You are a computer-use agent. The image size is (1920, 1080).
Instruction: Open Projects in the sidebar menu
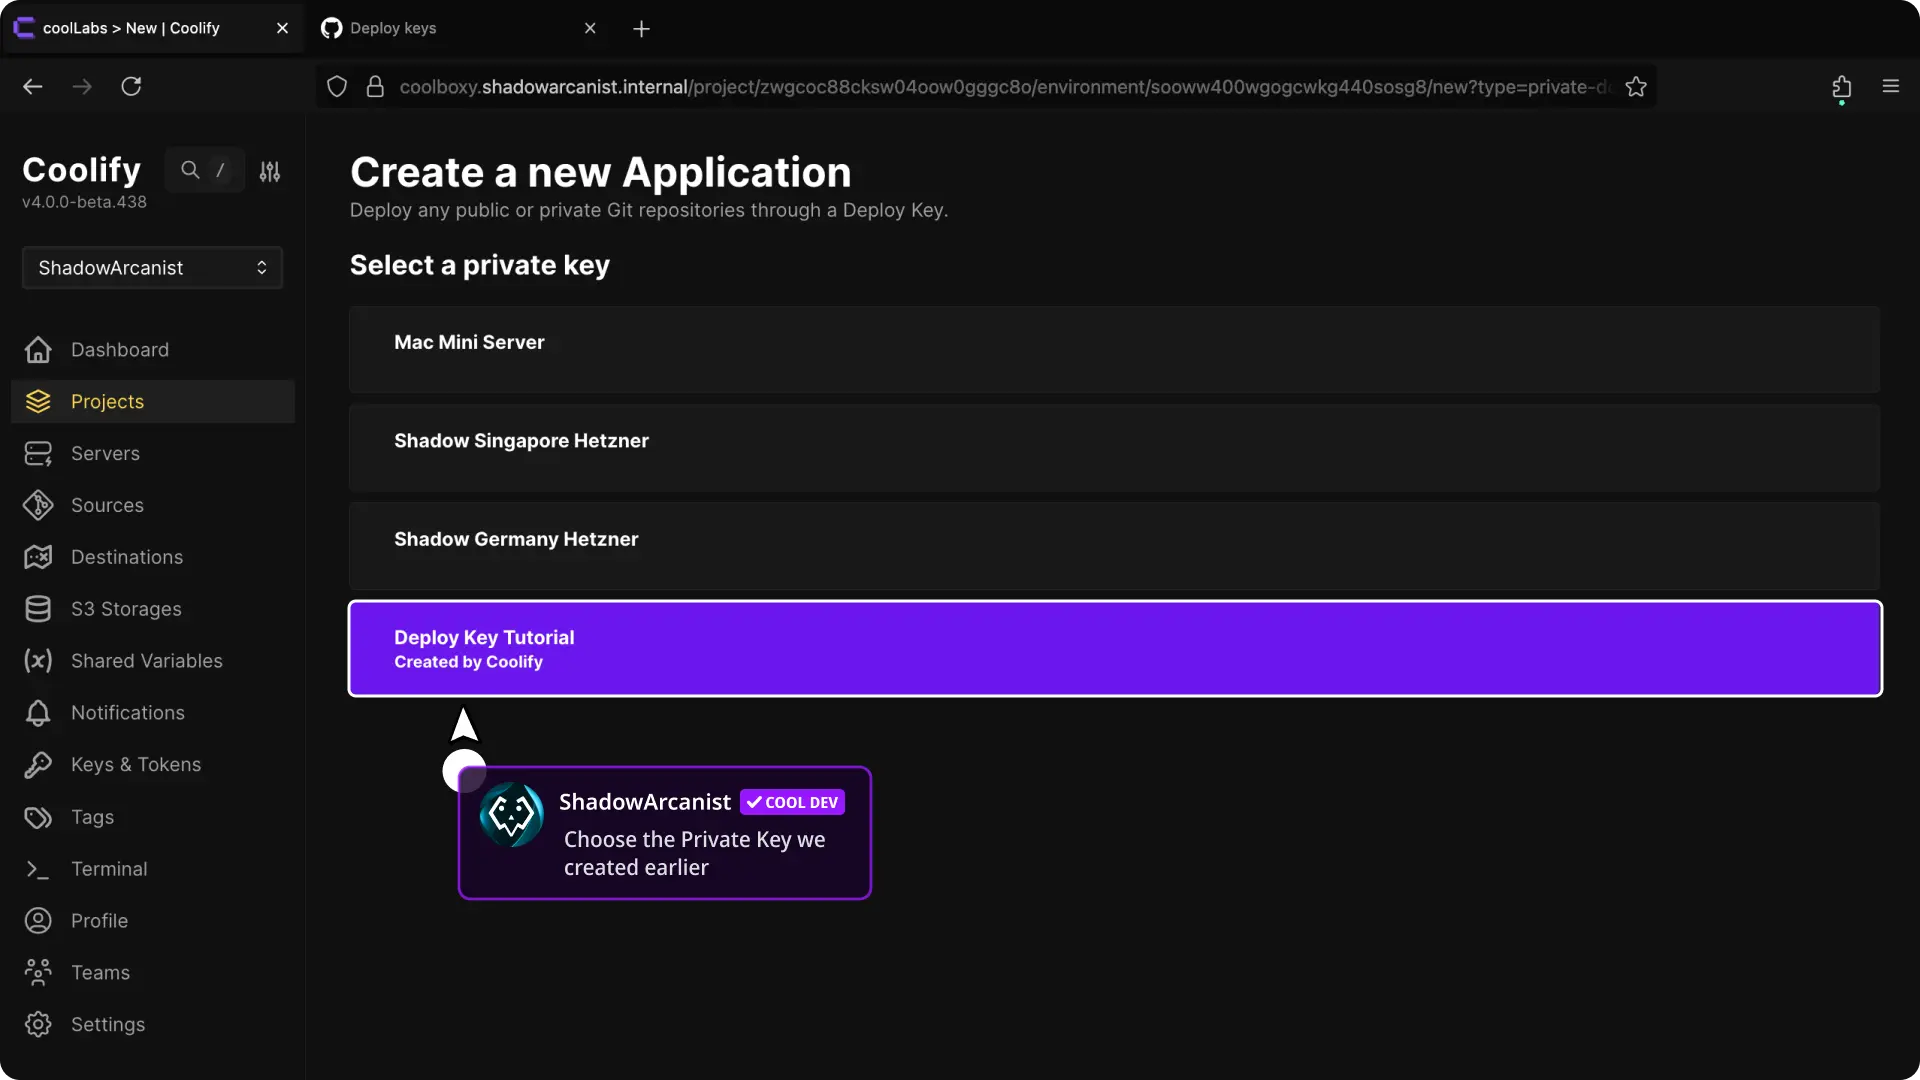tap(107, 402)
